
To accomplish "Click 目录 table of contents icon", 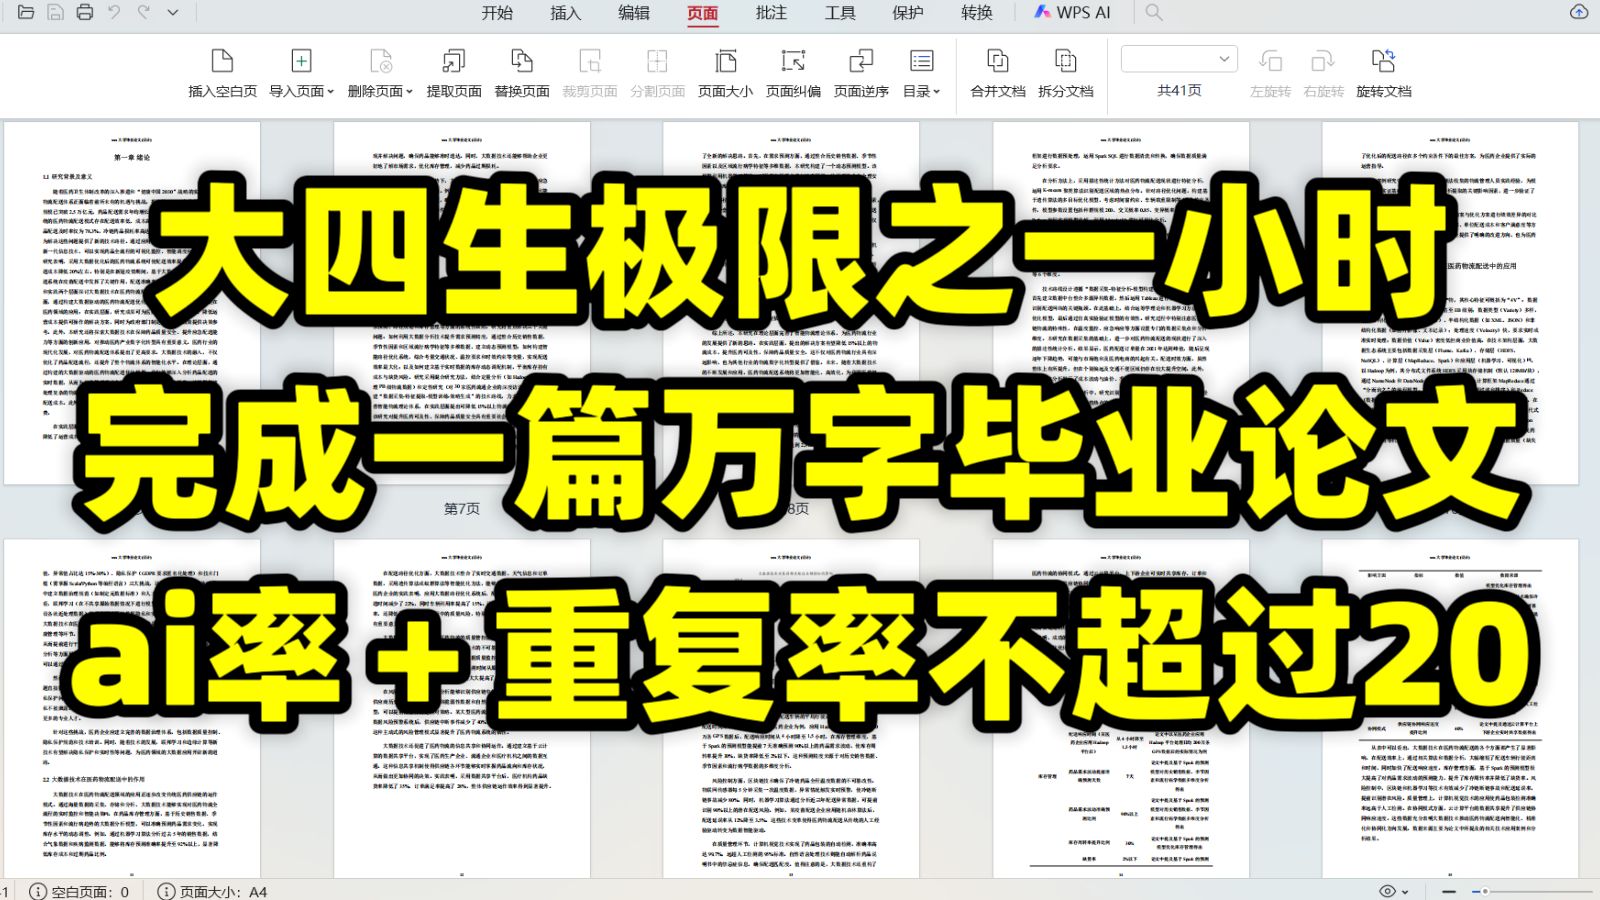I will (x=921, y=61).
